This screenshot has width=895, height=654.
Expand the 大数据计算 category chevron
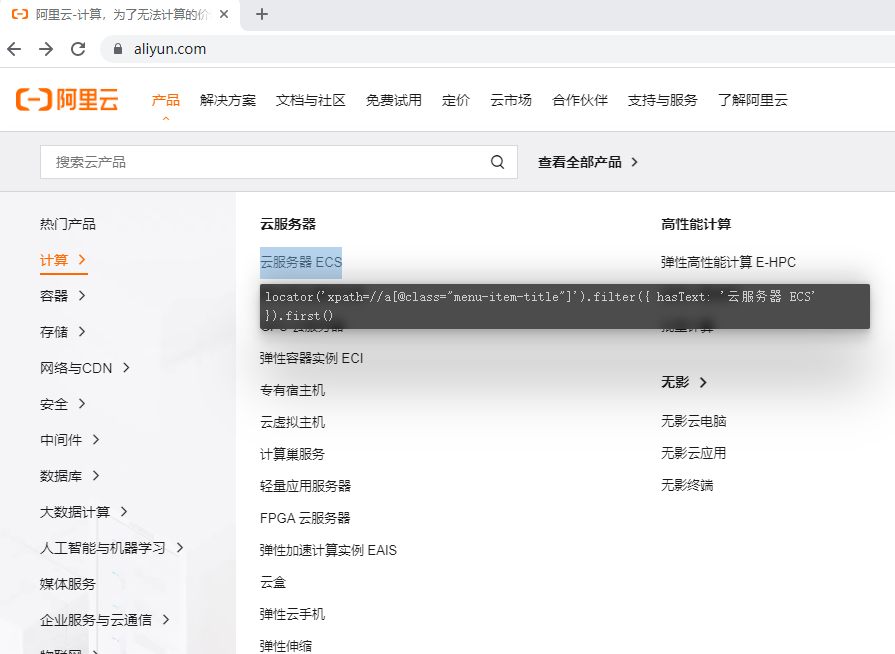[x=124, y=511]
